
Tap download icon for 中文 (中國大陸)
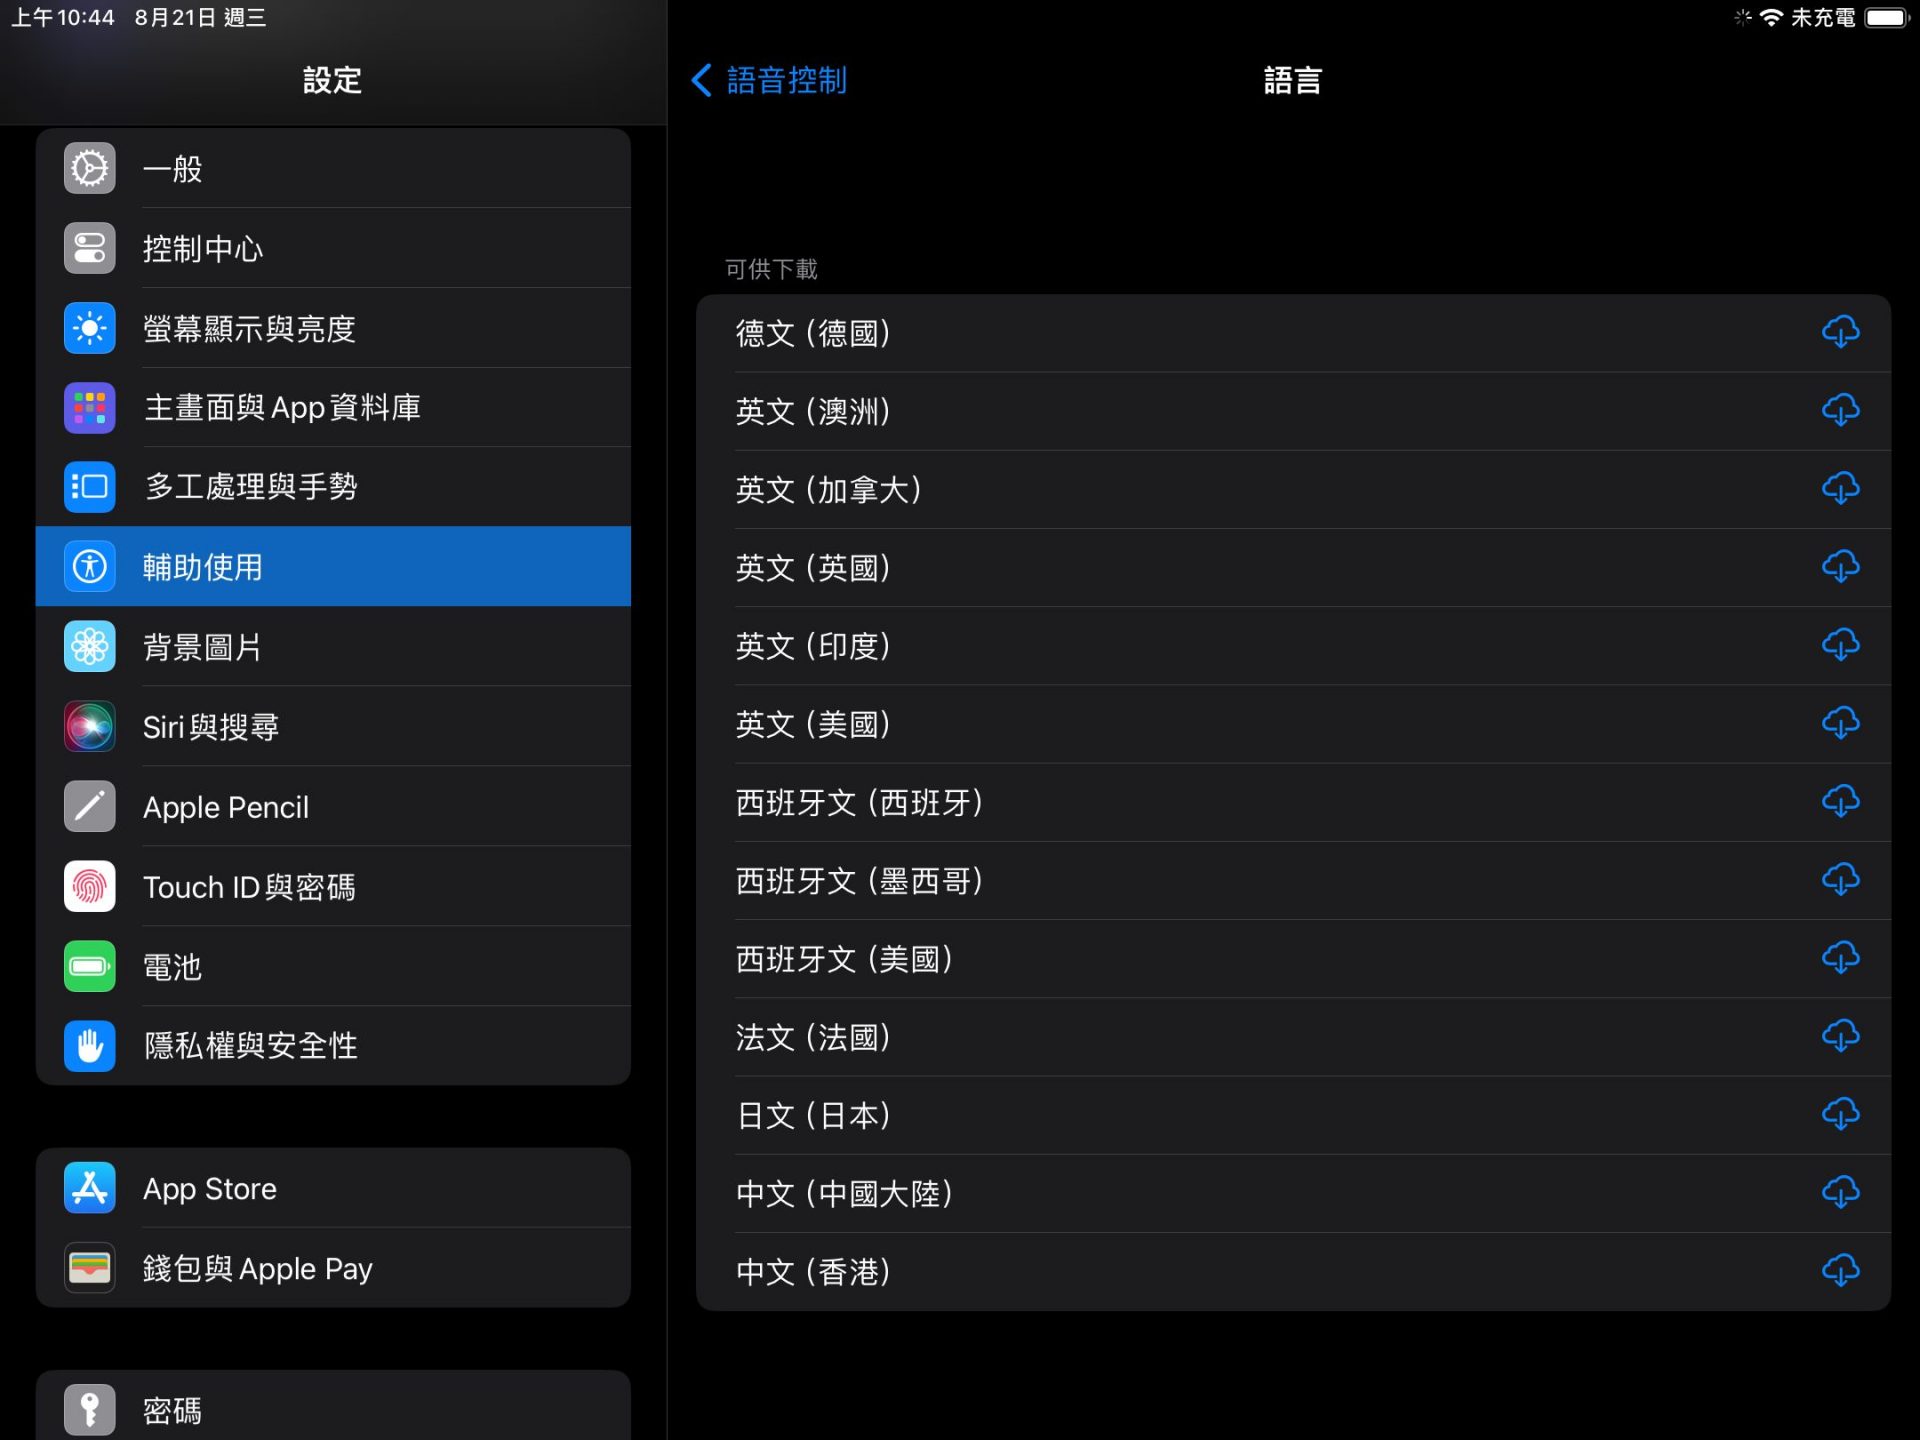1839,1192
